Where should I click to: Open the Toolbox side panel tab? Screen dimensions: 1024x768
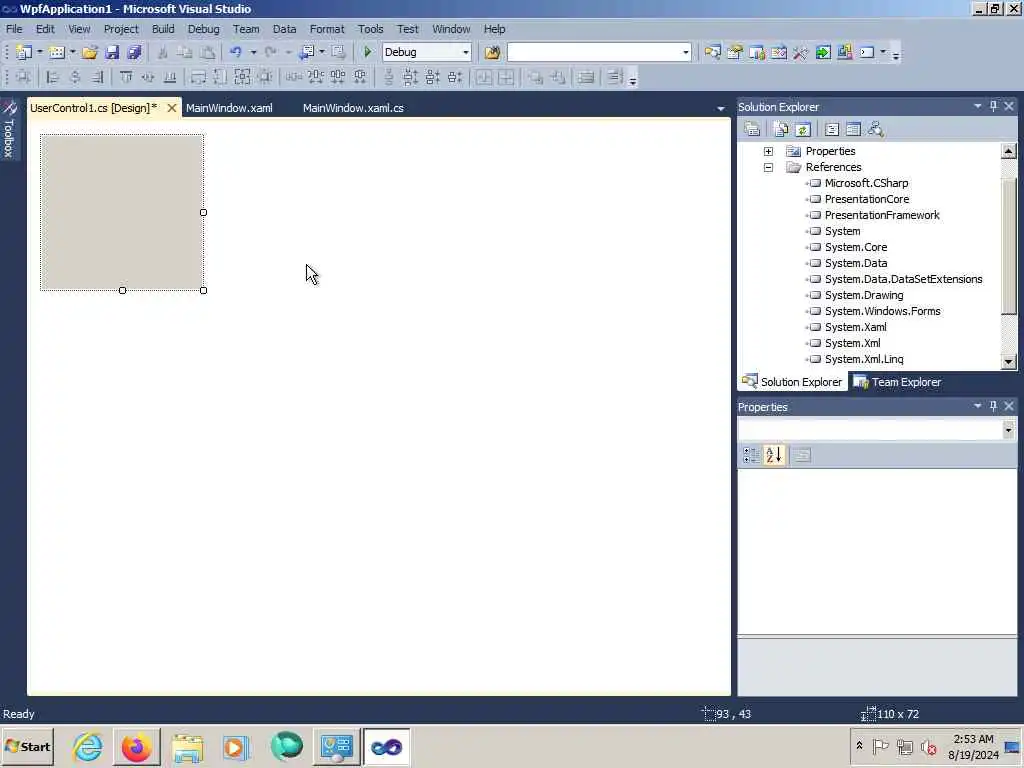[8, 129]
